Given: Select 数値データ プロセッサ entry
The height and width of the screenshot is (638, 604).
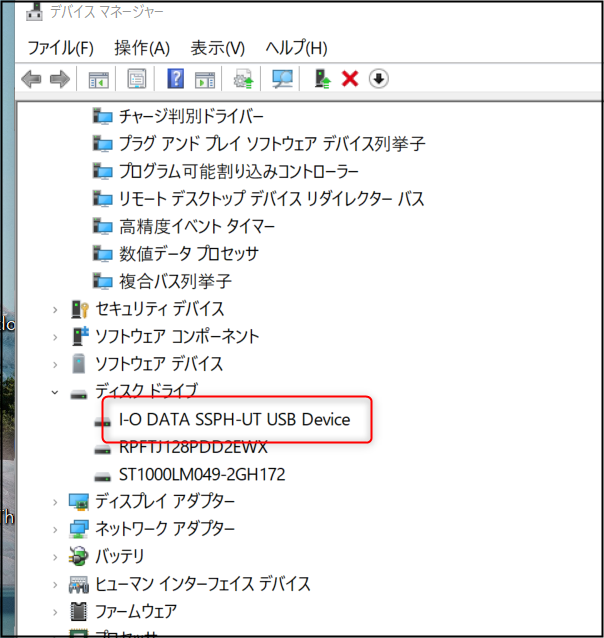Looking at the screenshot, I should click(189, 253).
